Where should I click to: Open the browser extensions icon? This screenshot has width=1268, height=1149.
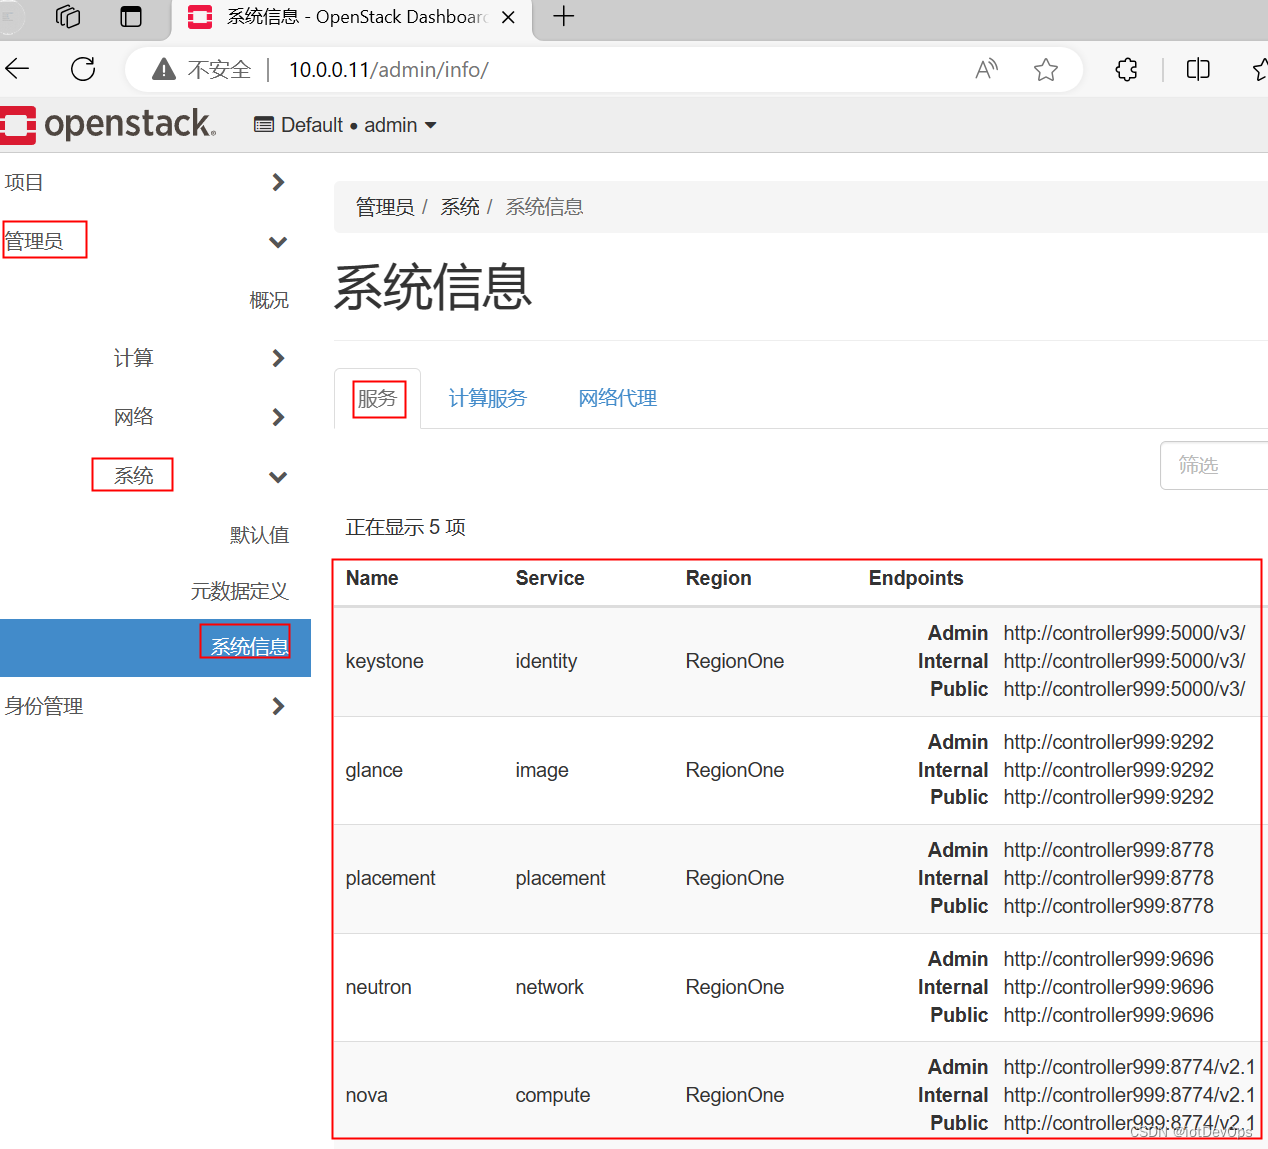click(x=1127, y=69)
